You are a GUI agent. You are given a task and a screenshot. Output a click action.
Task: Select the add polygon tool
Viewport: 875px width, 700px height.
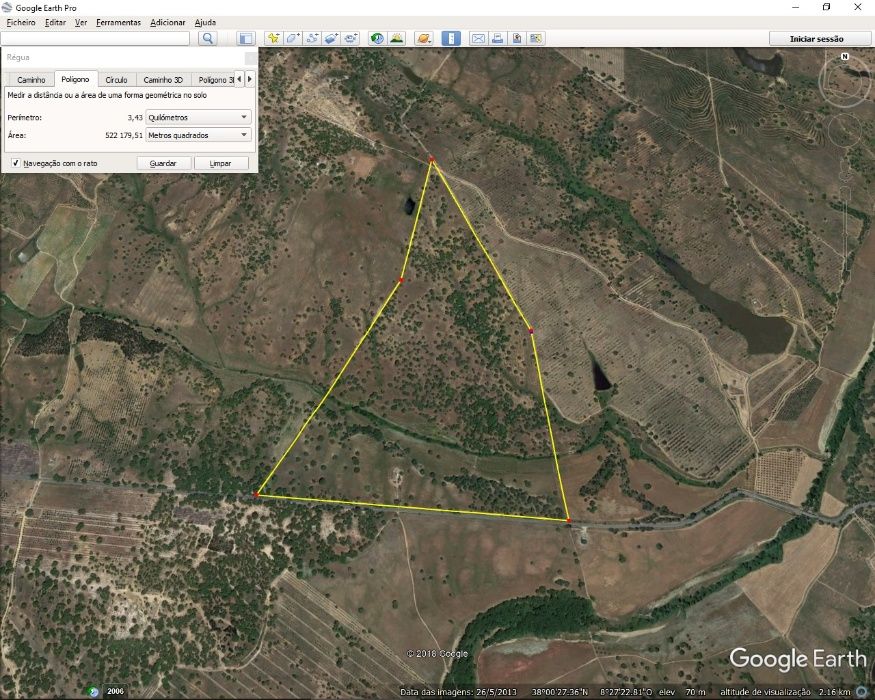pyautogui.click(x=293, y=39)
